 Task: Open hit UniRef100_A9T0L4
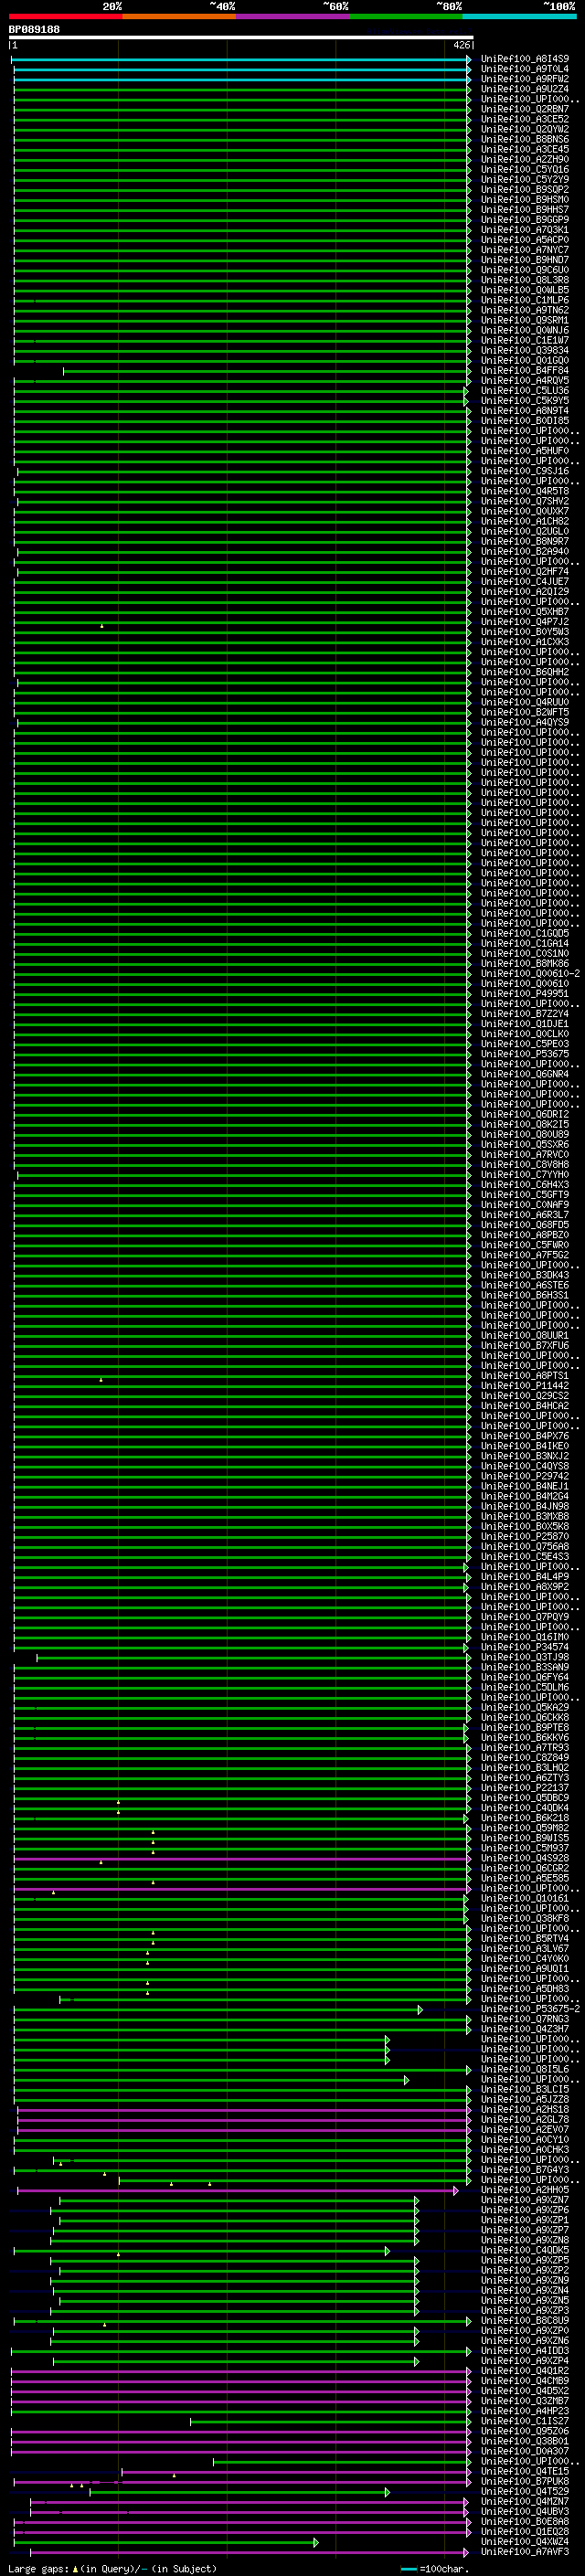(x=525, y=69)
